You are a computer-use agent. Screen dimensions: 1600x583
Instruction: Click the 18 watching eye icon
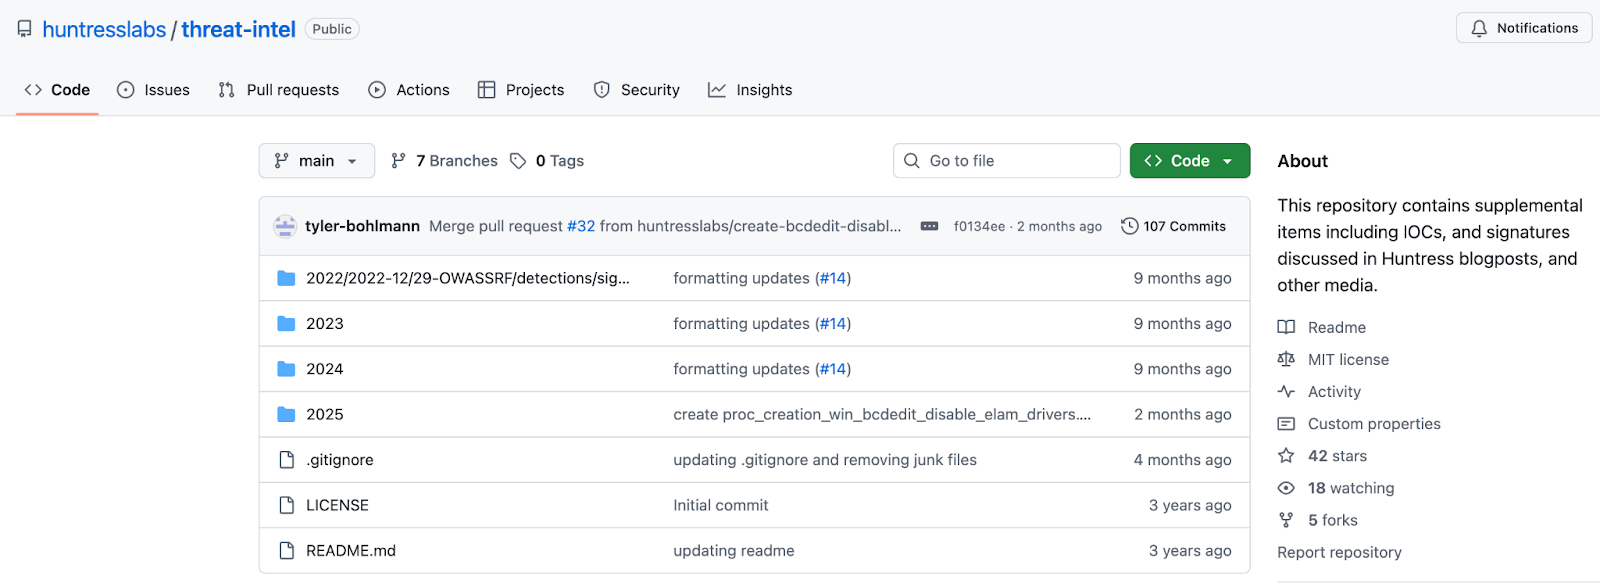point(1286,488)
